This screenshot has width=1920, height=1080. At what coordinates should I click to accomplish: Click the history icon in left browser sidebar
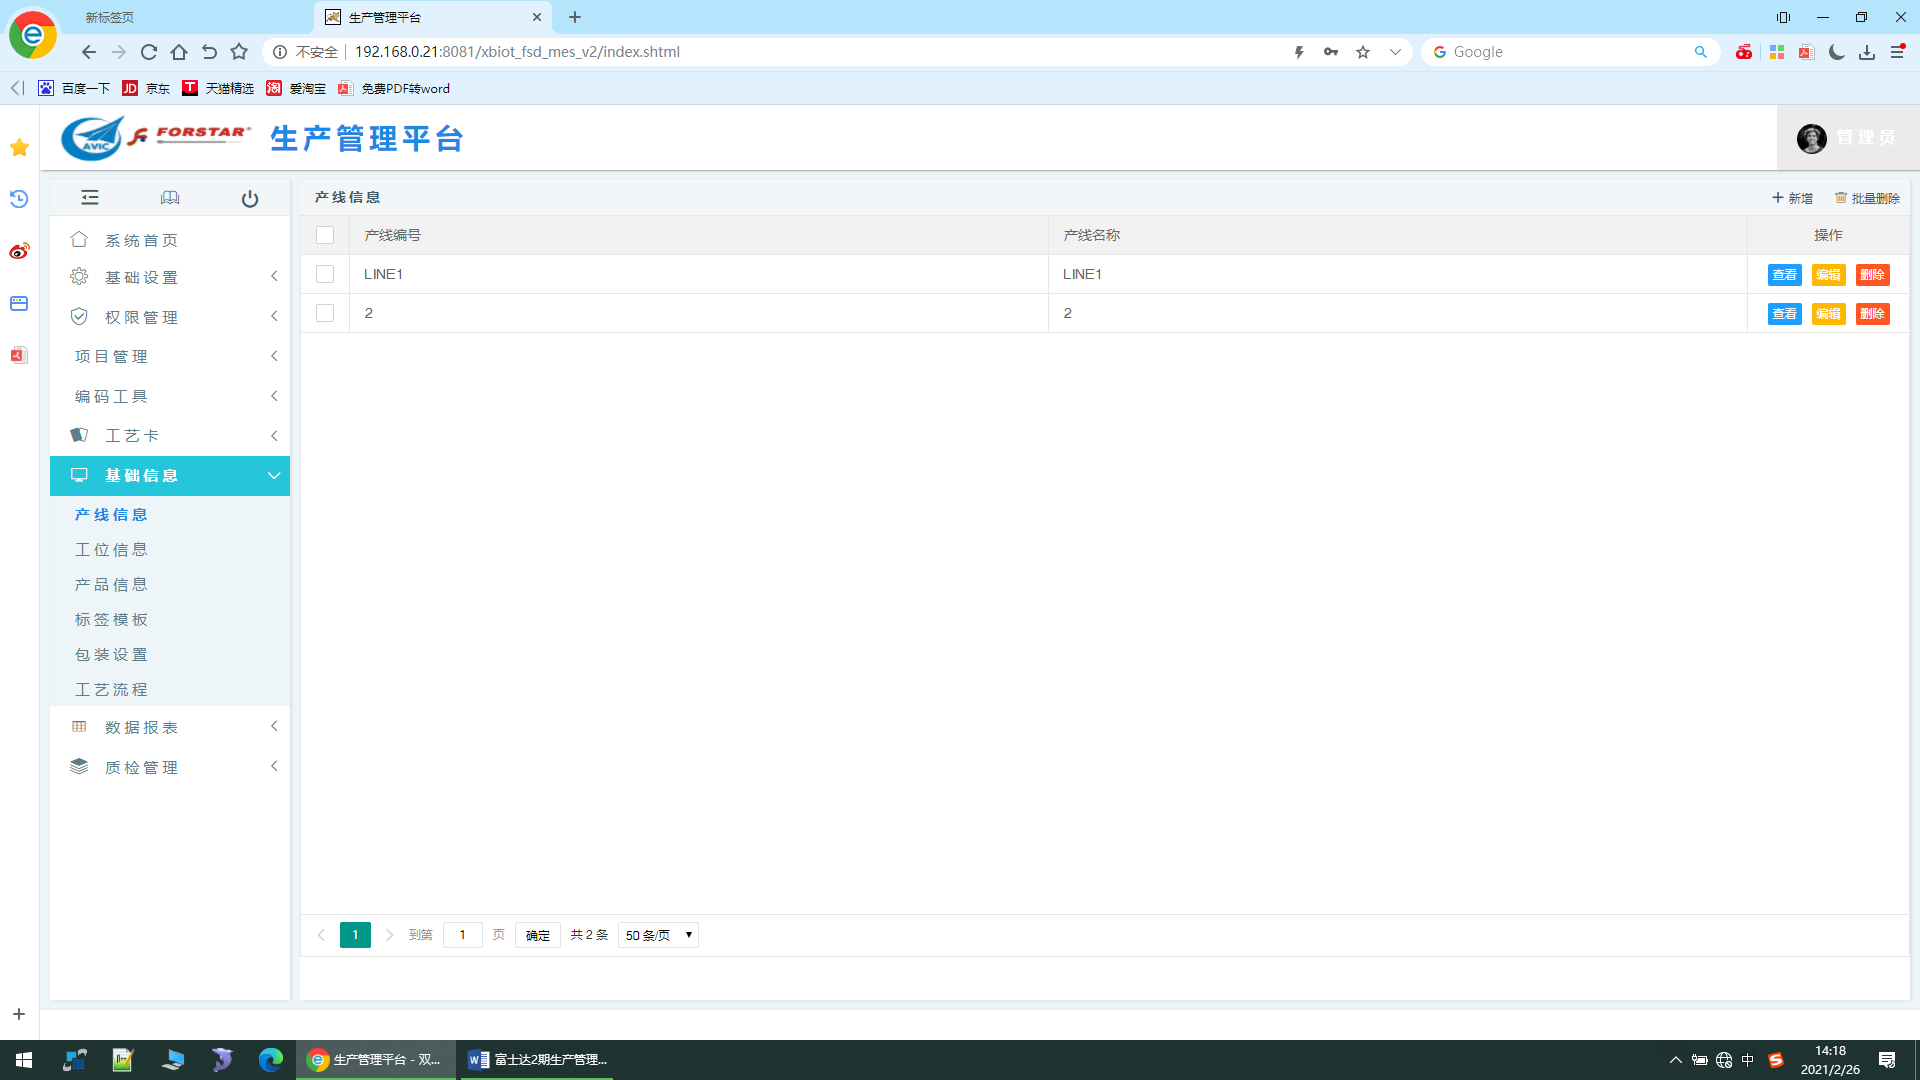pos(19,199)
